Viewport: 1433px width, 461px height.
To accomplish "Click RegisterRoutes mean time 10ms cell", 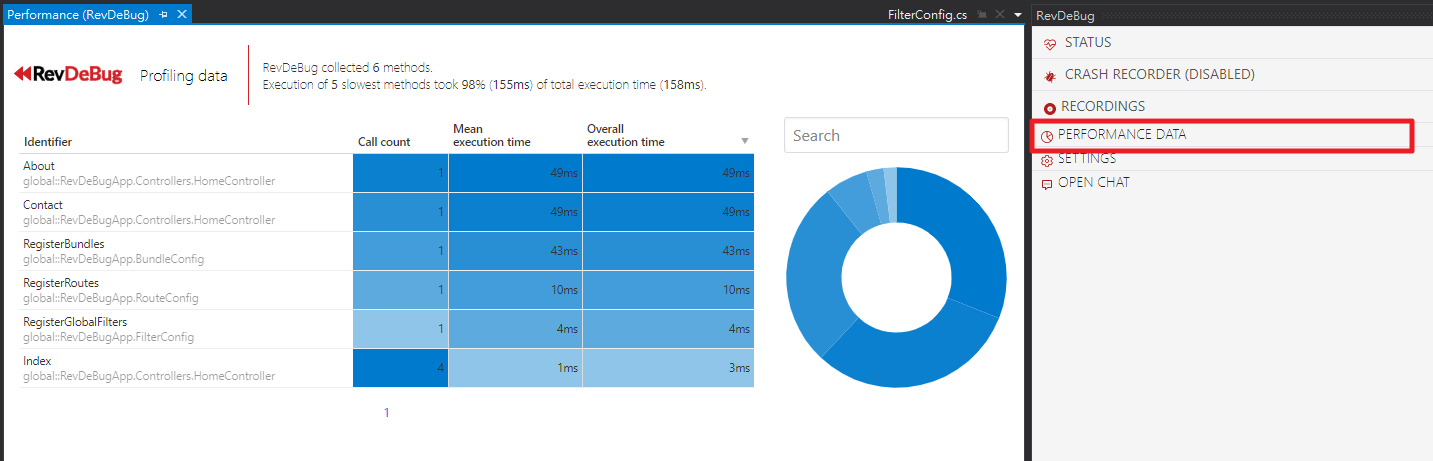I will click(516, 290).
